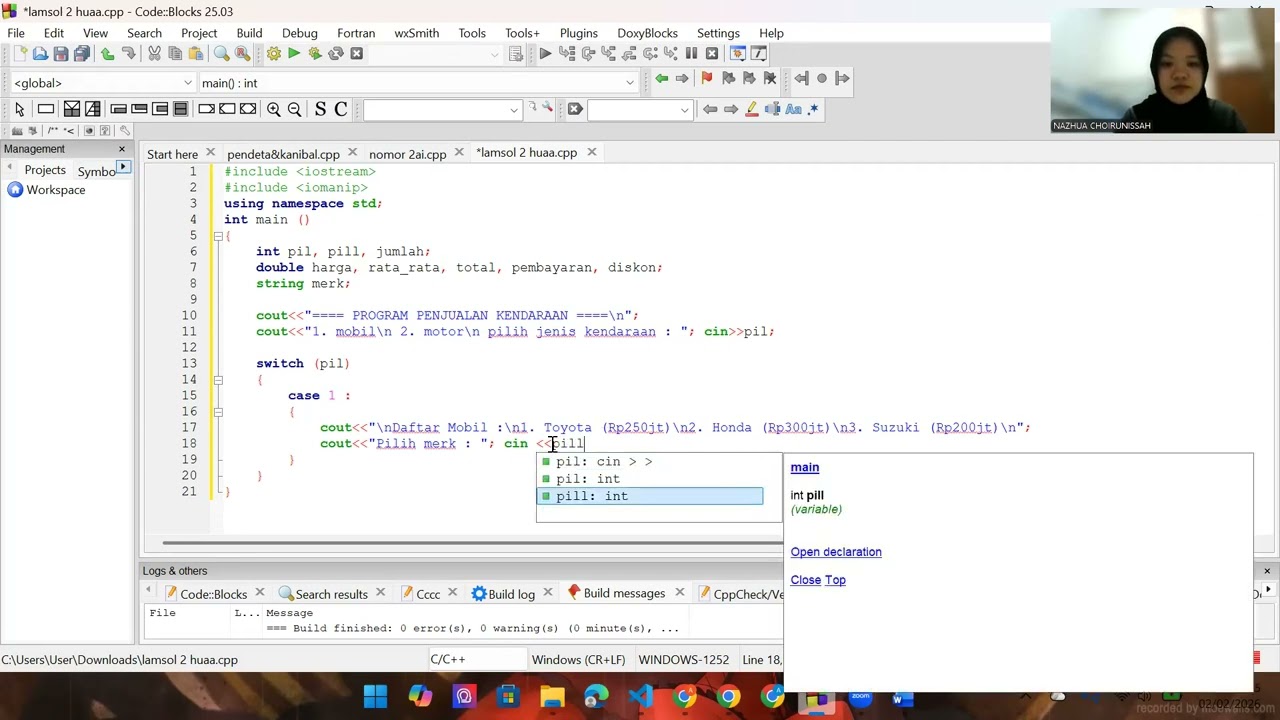
Task: Toggle the Aa match case icon
Action: click(x=793, y=109)
